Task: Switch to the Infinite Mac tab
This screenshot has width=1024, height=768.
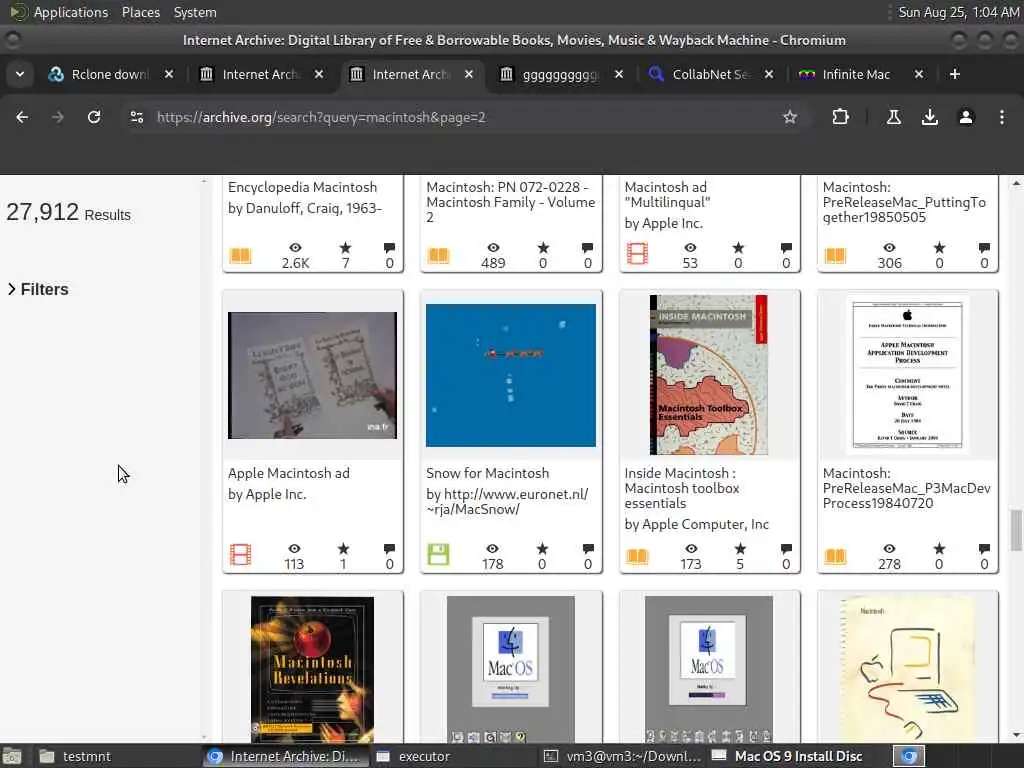Action: (x=856, y=74)
